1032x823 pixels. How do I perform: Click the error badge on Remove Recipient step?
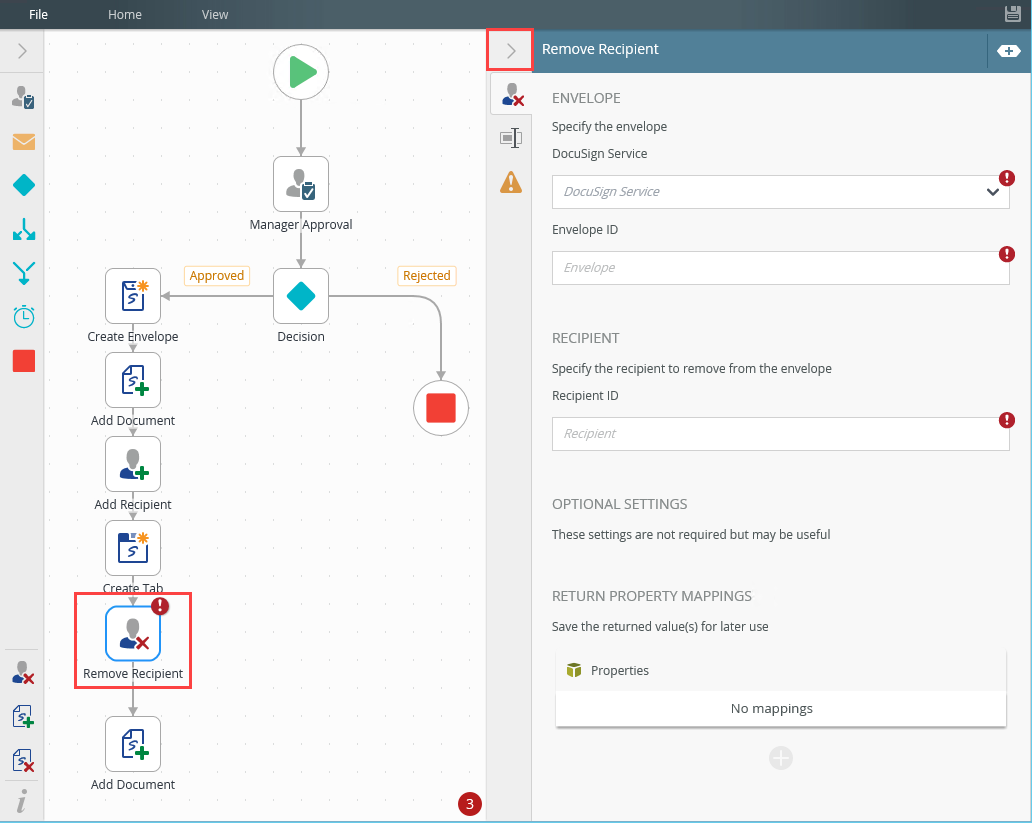point(160,606)
